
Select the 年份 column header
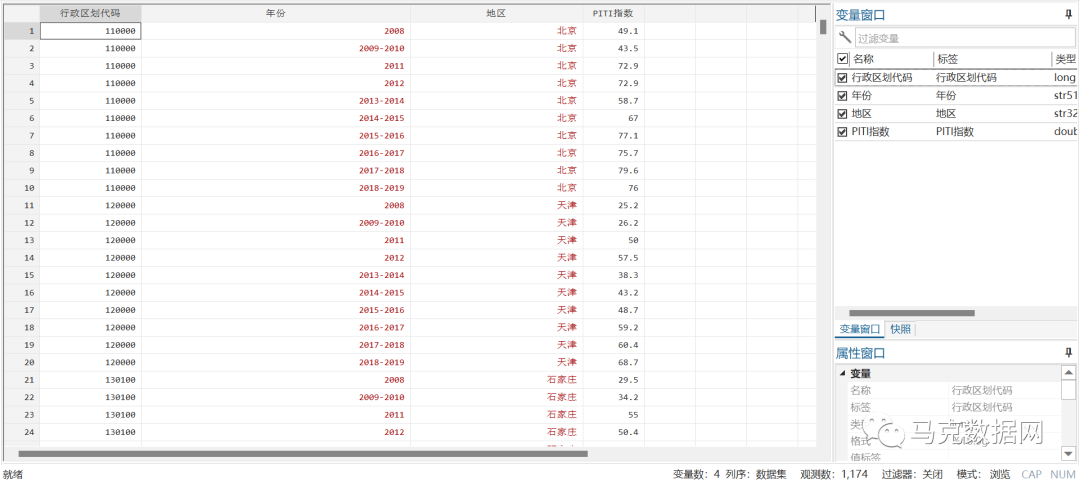point(276,13)
